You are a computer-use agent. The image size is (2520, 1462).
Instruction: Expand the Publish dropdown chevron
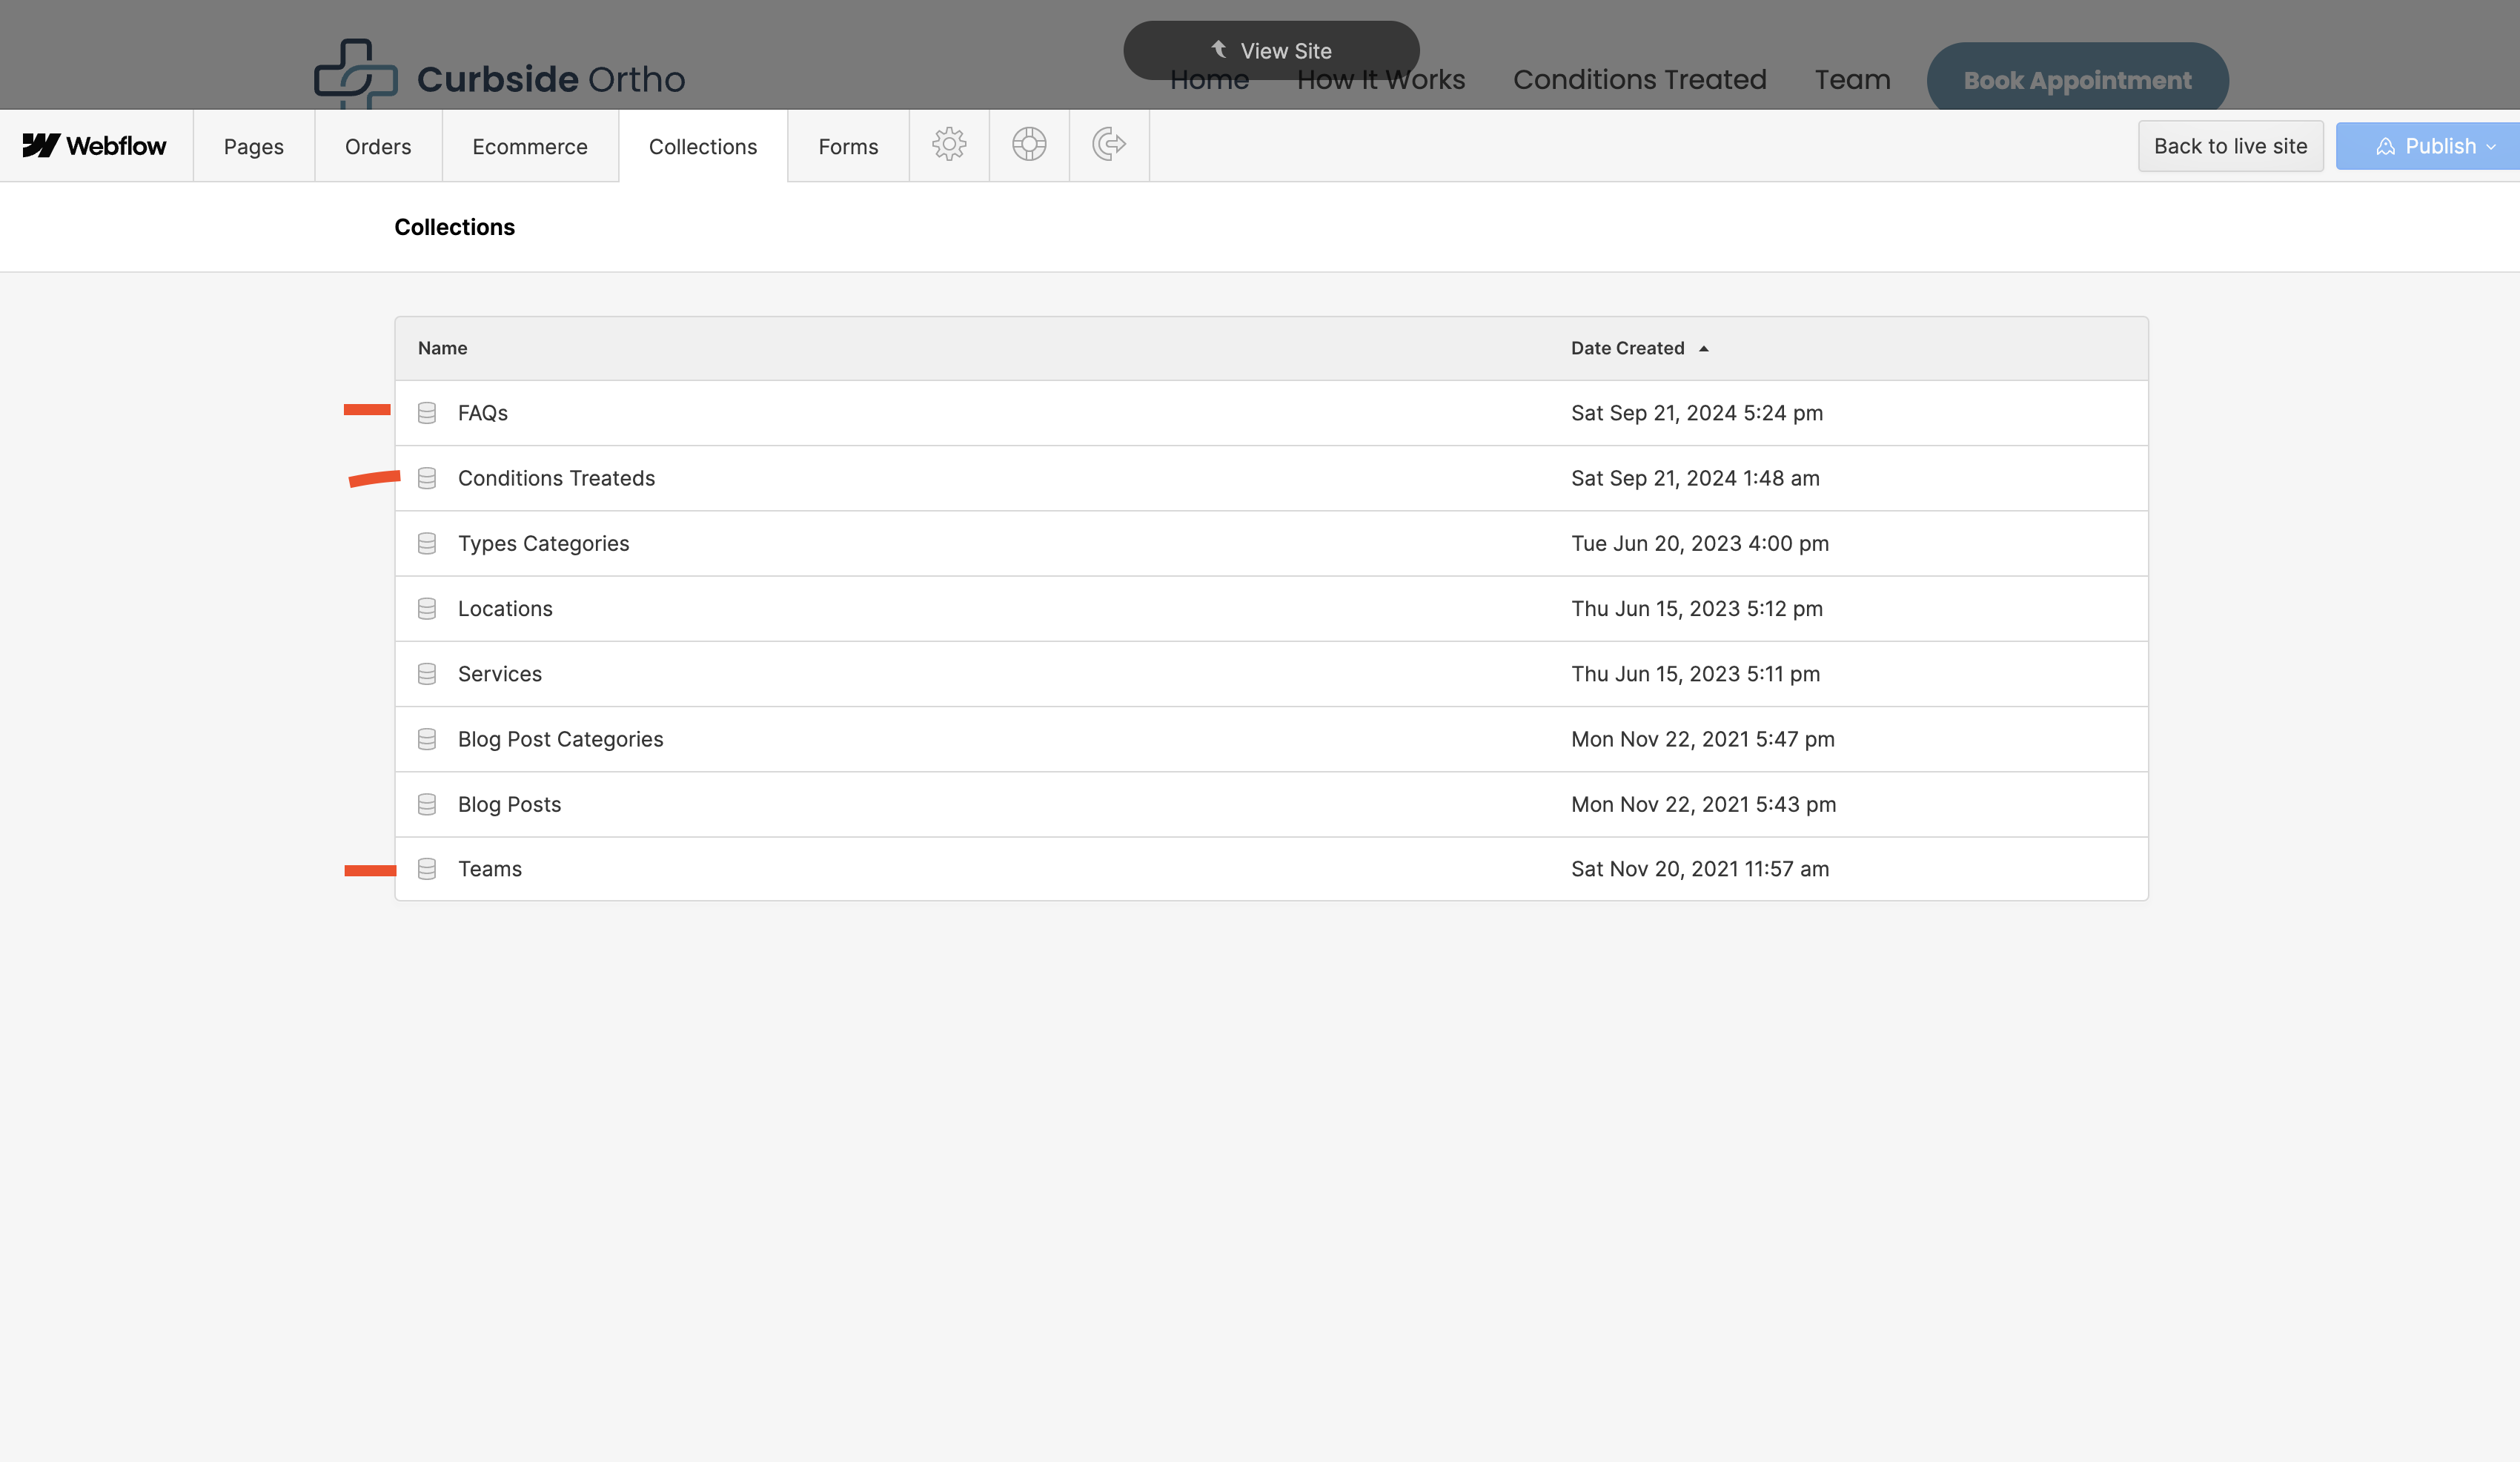(x=2490, y=147)
